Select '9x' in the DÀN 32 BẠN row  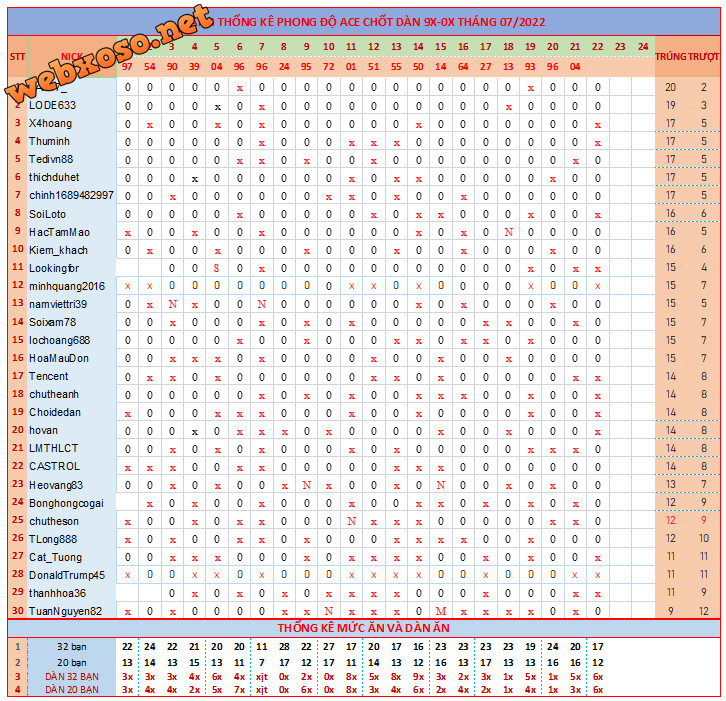pos(418,676)
